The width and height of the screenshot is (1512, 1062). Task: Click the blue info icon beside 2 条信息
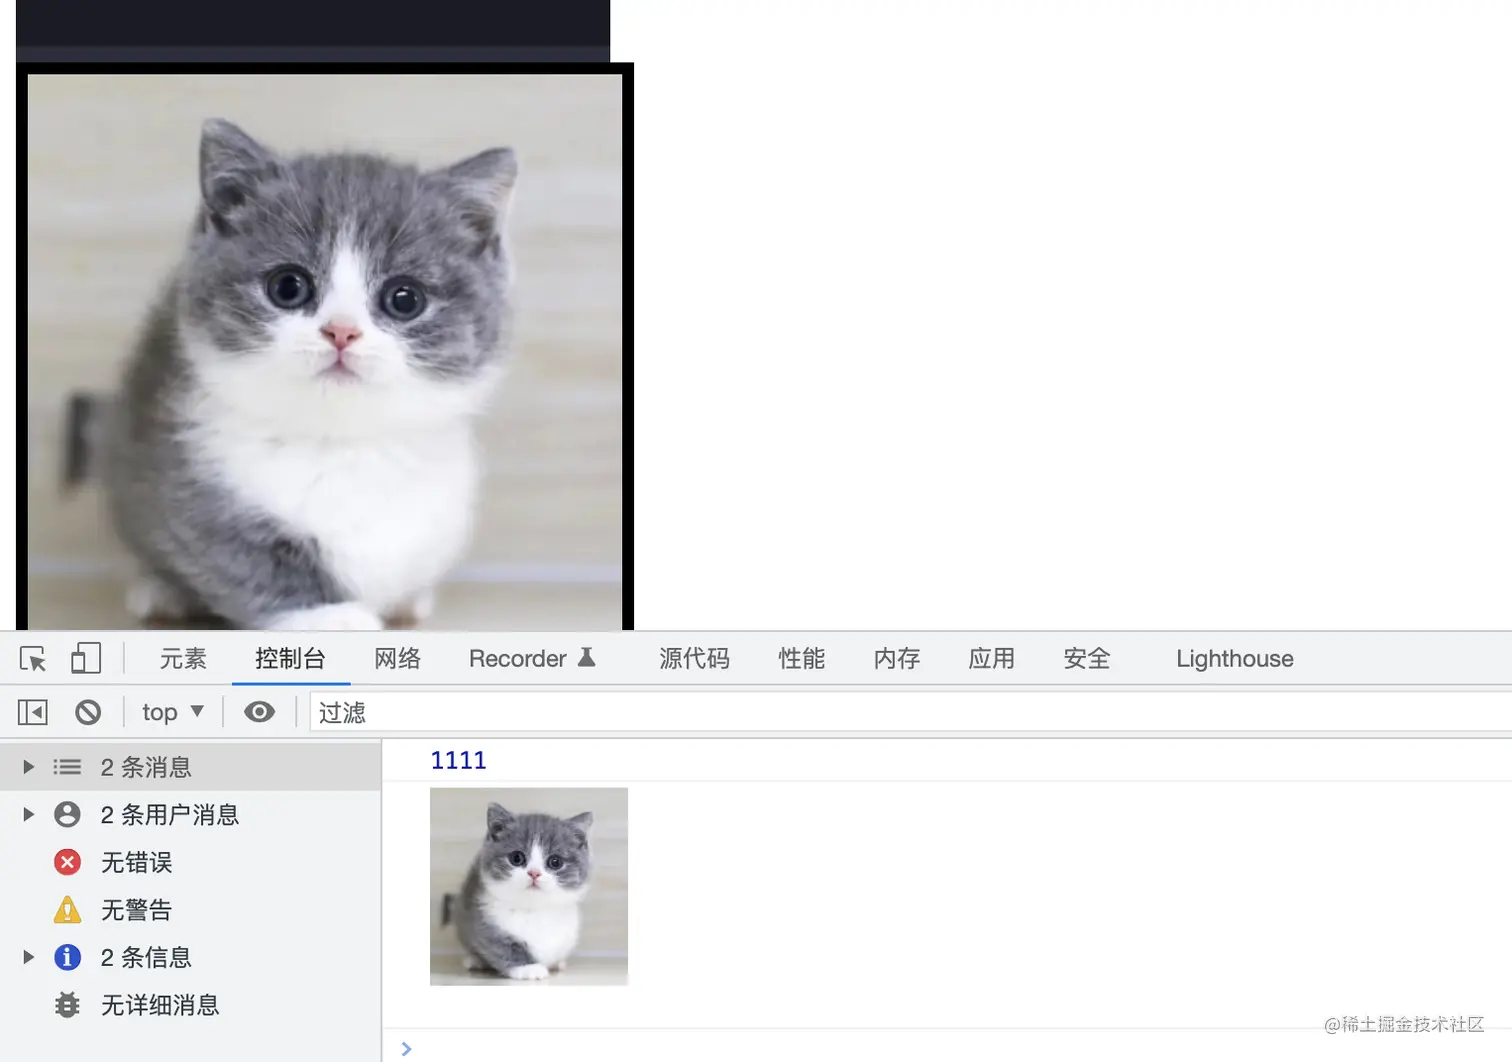67,957
